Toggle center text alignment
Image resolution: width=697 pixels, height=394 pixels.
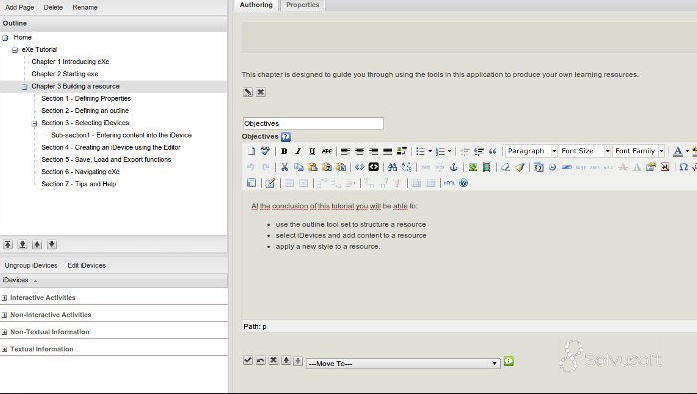(x=359, y=151)
